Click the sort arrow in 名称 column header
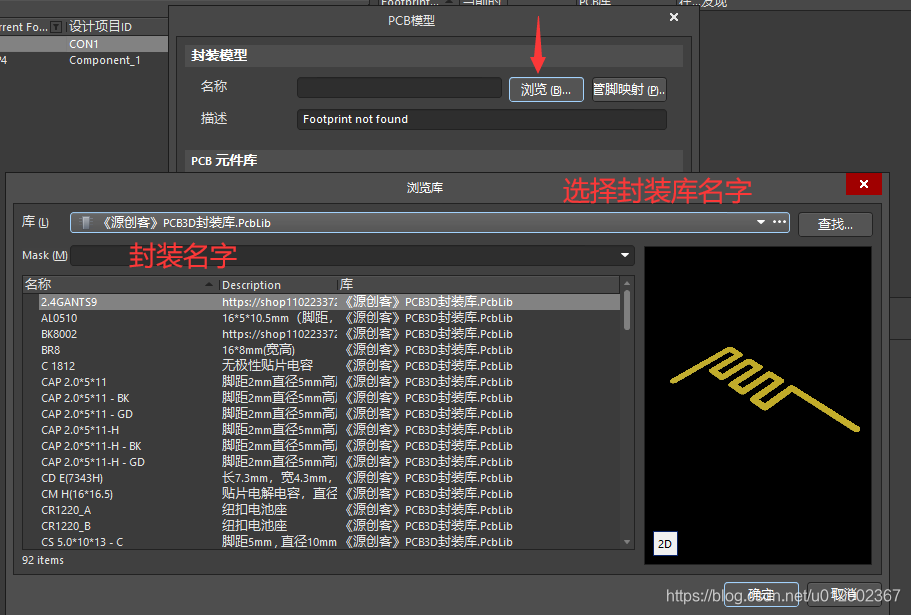 (x=209, y=285)
